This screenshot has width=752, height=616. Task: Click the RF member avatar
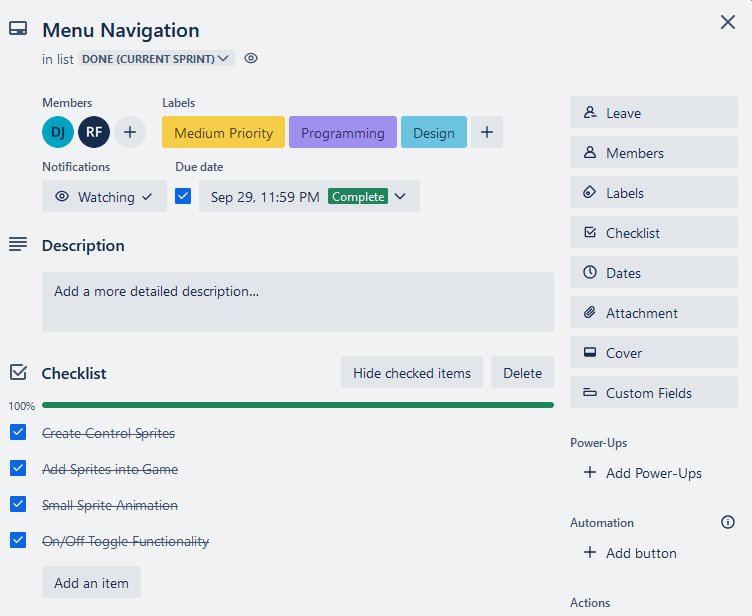click(94, 132)
